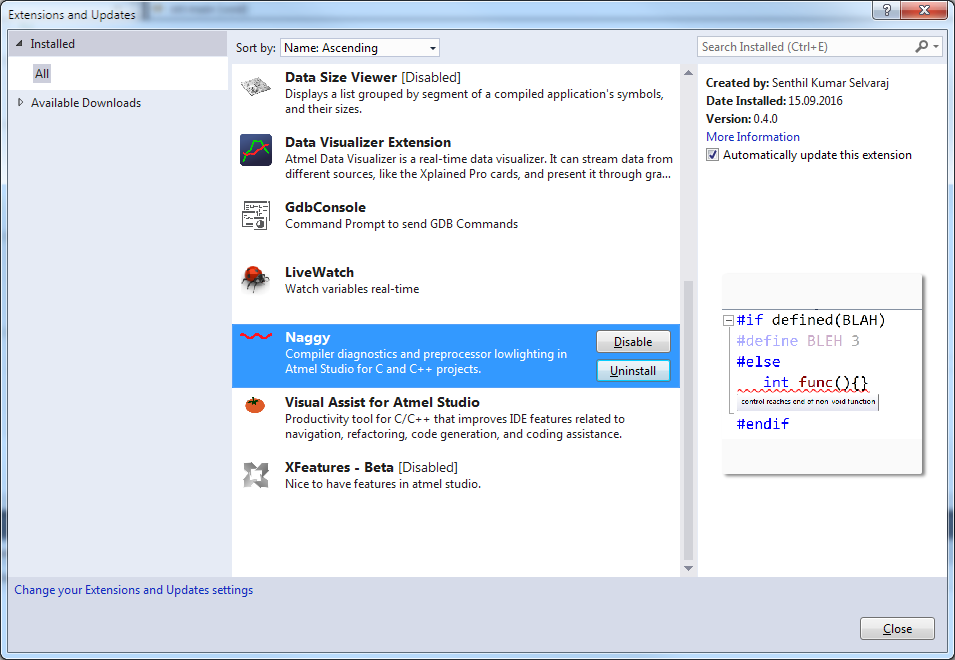The width and height of the screenshot is (955, 660).
Task: Click the GdbConsole extension icon
Action: tap(256, 215)
